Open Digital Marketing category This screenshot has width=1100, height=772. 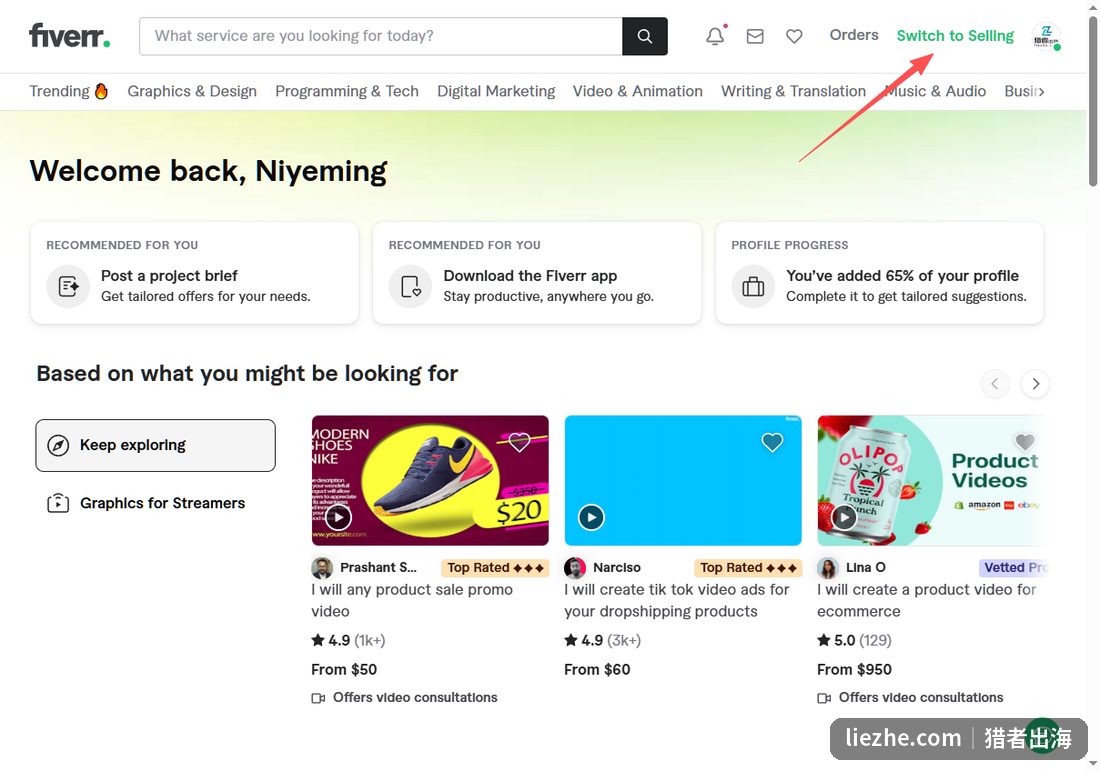pos(496,91)
